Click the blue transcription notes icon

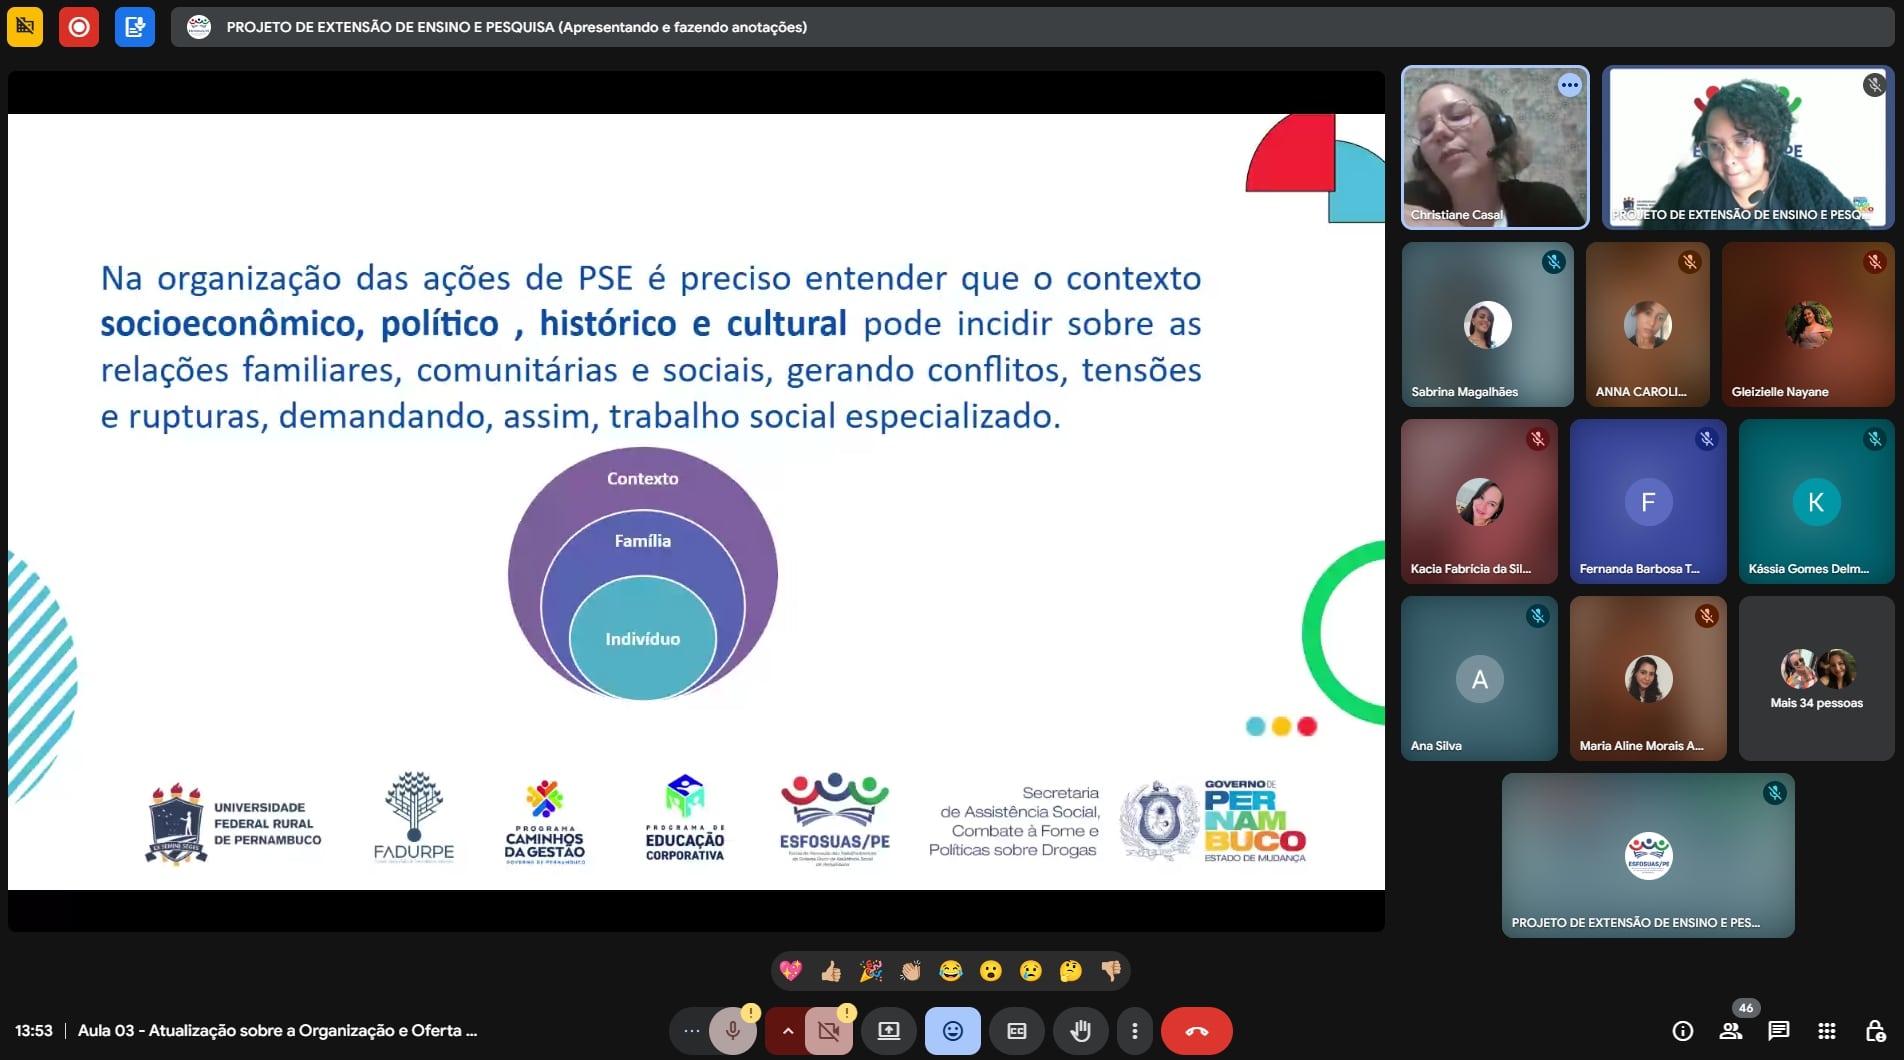click(x=134, y=27)
